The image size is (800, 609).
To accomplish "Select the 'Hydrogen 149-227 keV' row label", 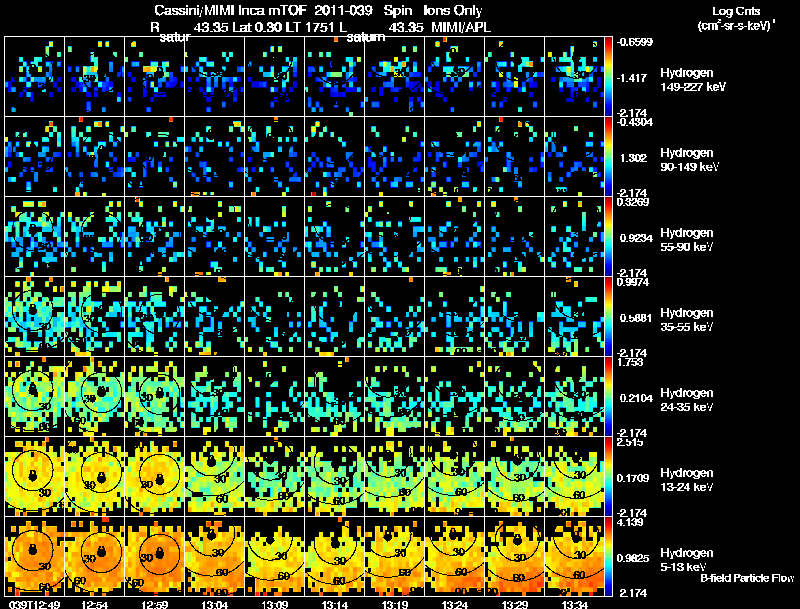I will coord(693,80).
